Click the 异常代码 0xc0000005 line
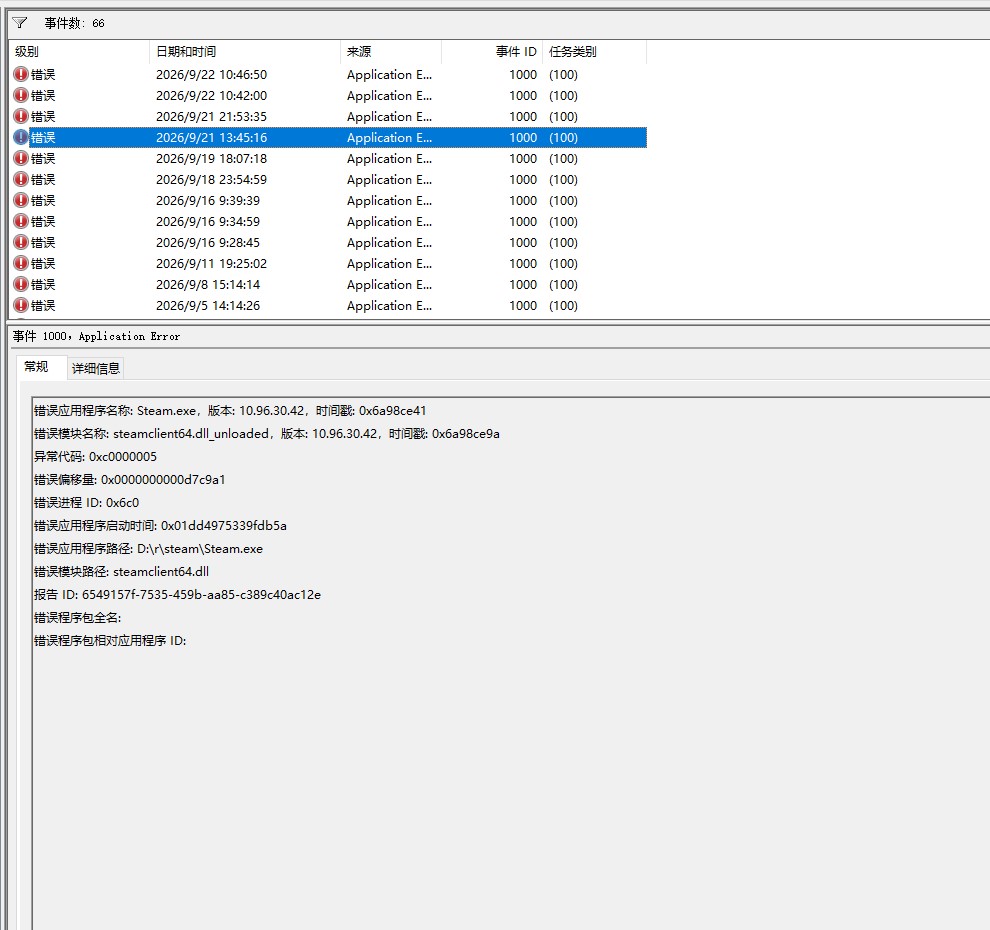This screenshot has width=990, height=930. tap(95, 456)
